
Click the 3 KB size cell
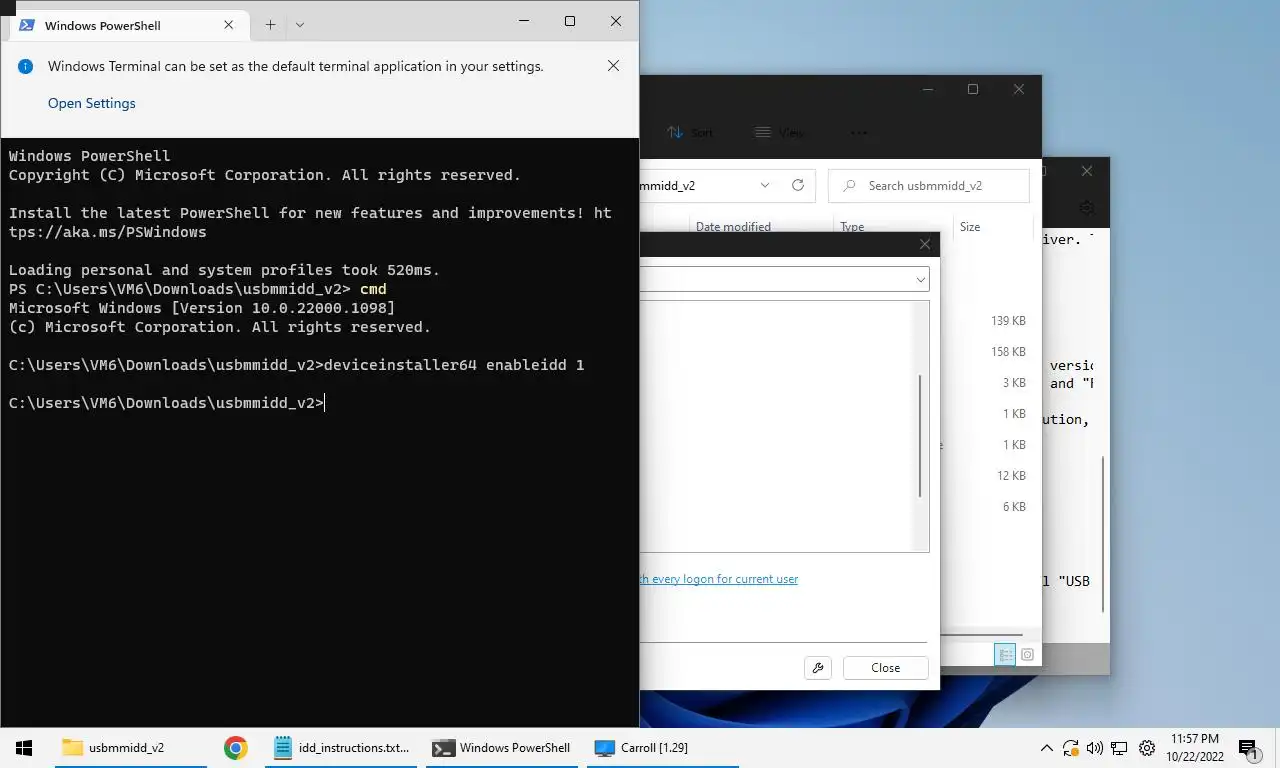click(1014, 383)
